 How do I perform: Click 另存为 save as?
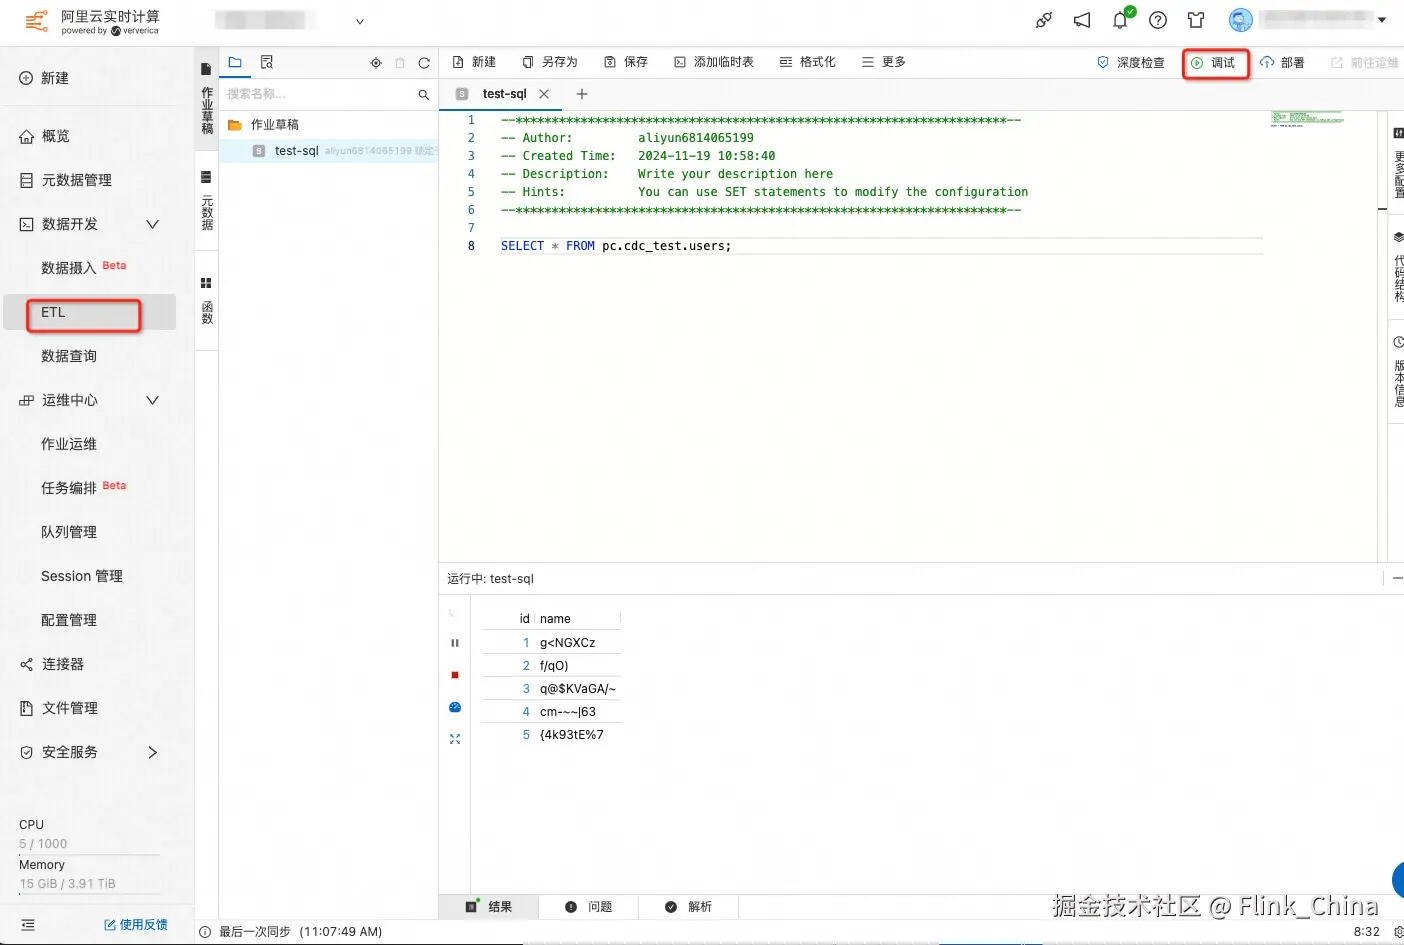click(x=551, y=62)
